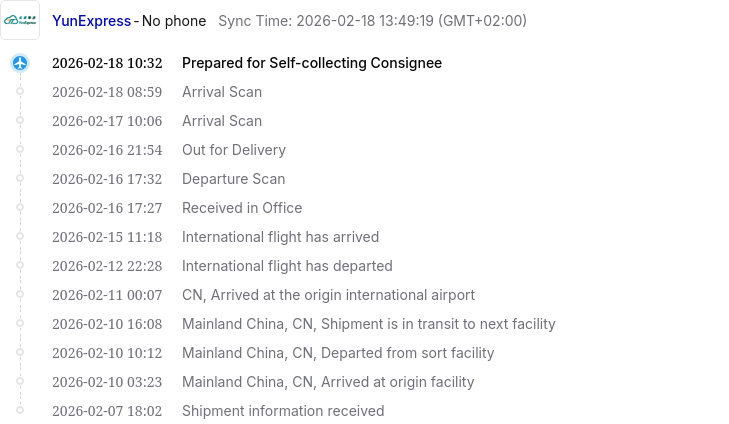Click the "Prepared for Self-collecting Consignee" status
The height and width of the screenshot is (424, 729).
coord(311,63)
